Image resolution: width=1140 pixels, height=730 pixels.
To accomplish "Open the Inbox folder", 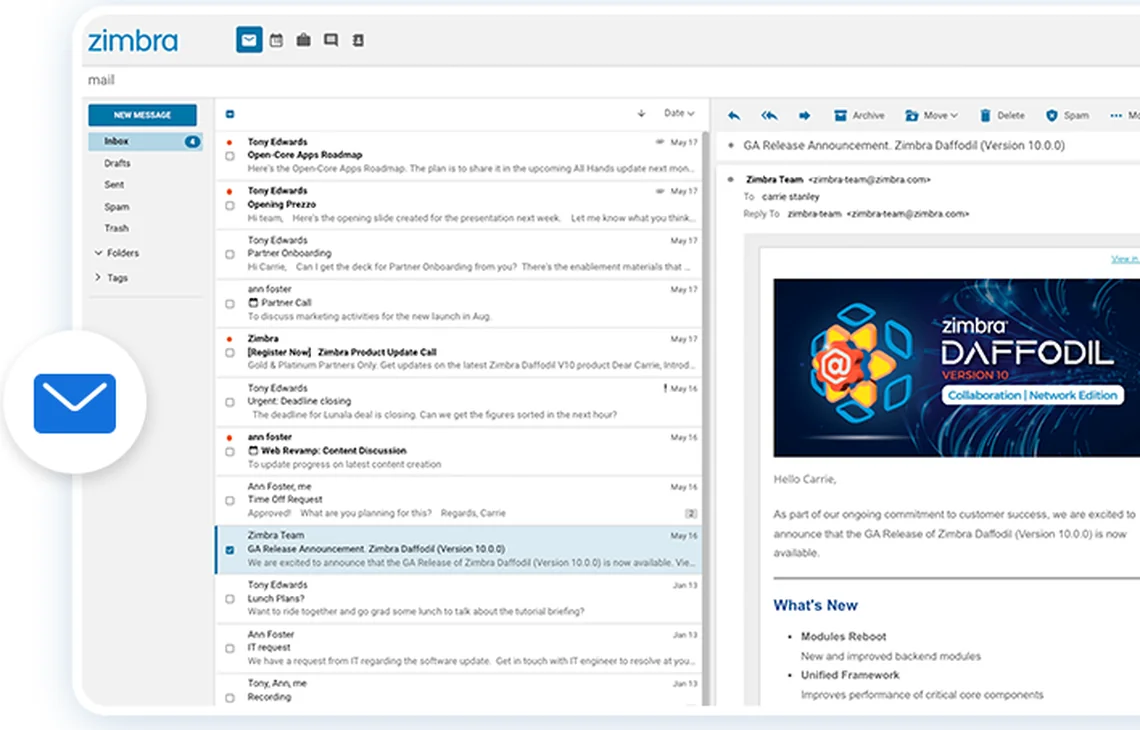I will [x=145, y=141].
